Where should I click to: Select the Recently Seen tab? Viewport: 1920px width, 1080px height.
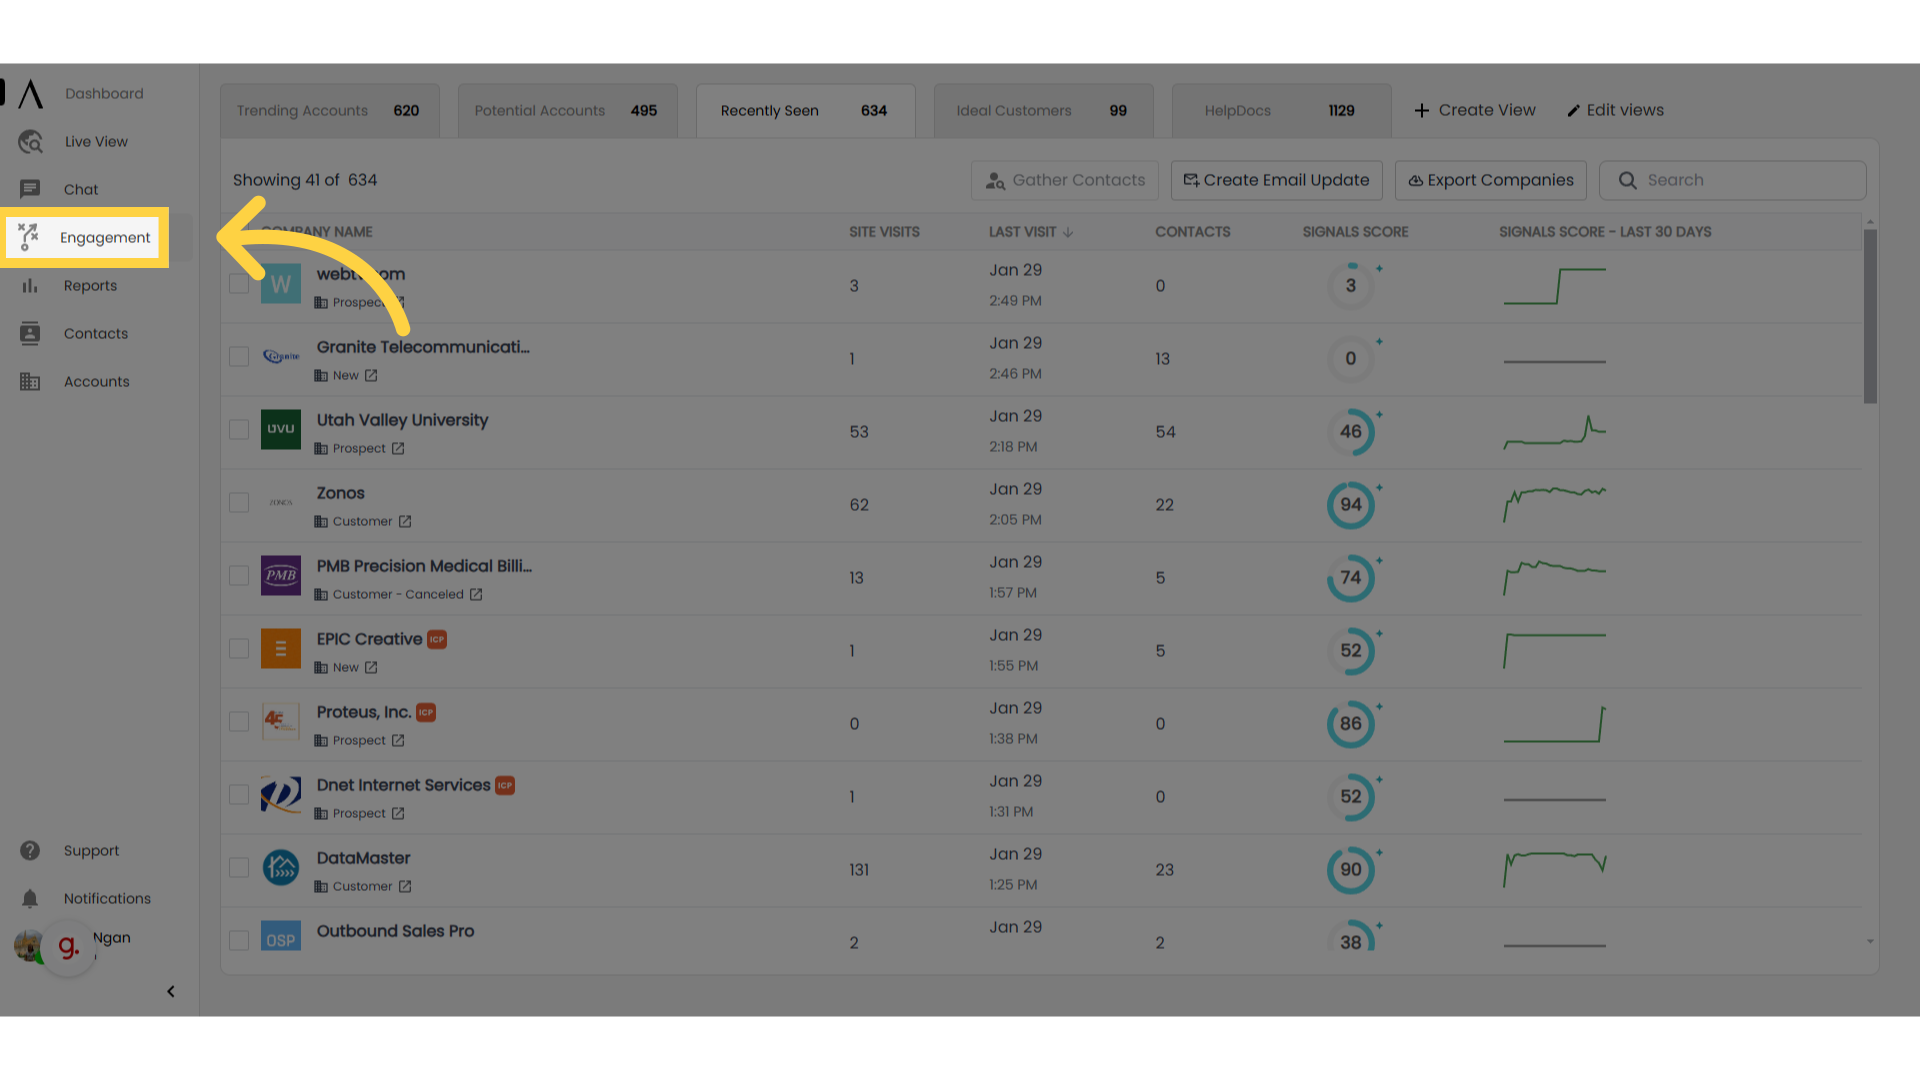tap(805, 111)
